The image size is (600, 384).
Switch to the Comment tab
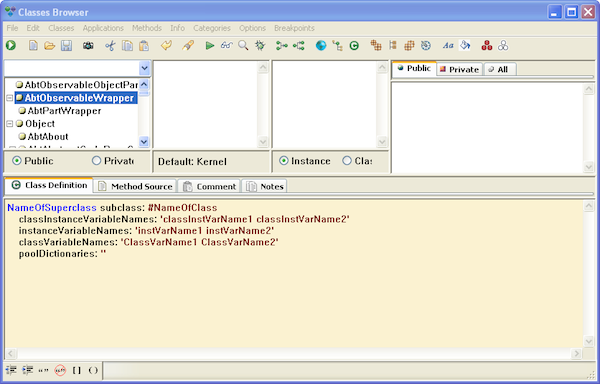tap(209, 186)
